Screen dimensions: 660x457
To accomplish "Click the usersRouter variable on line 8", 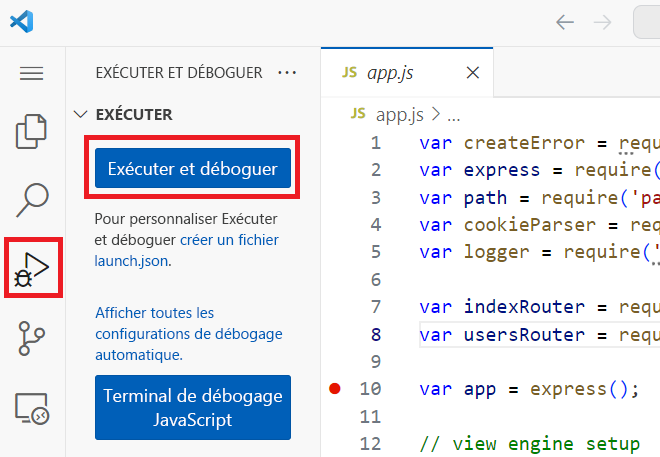I will pos(524,335).
